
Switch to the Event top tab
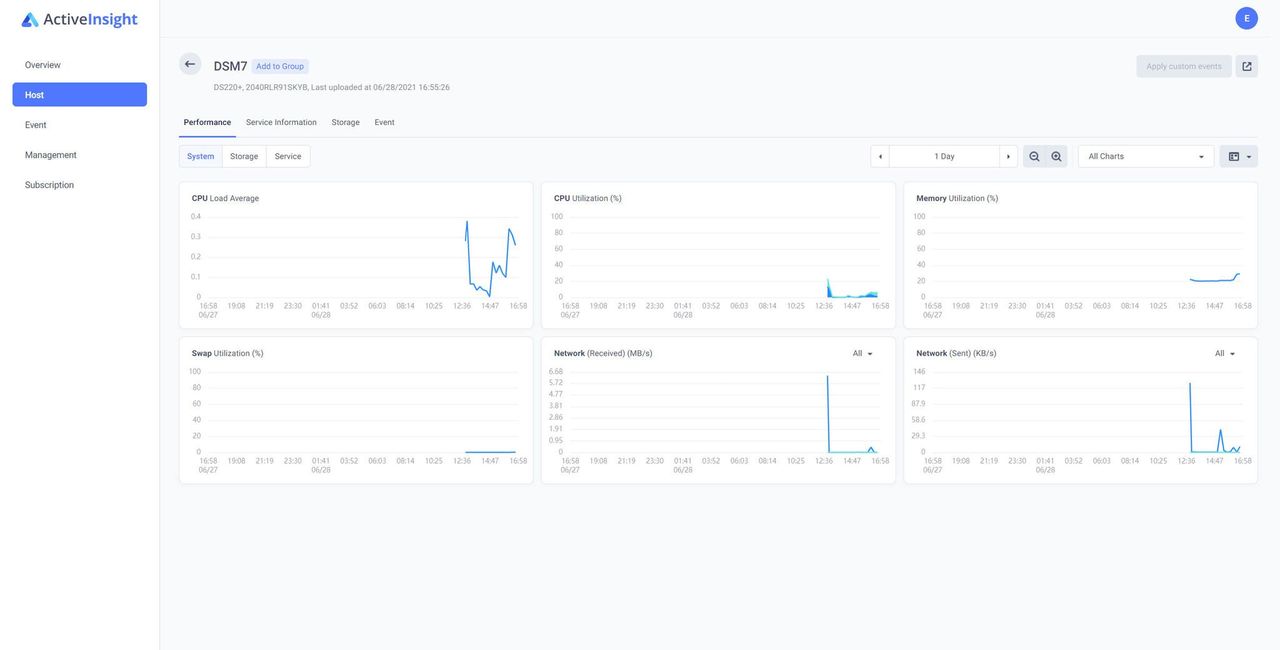tap(385, 122)
